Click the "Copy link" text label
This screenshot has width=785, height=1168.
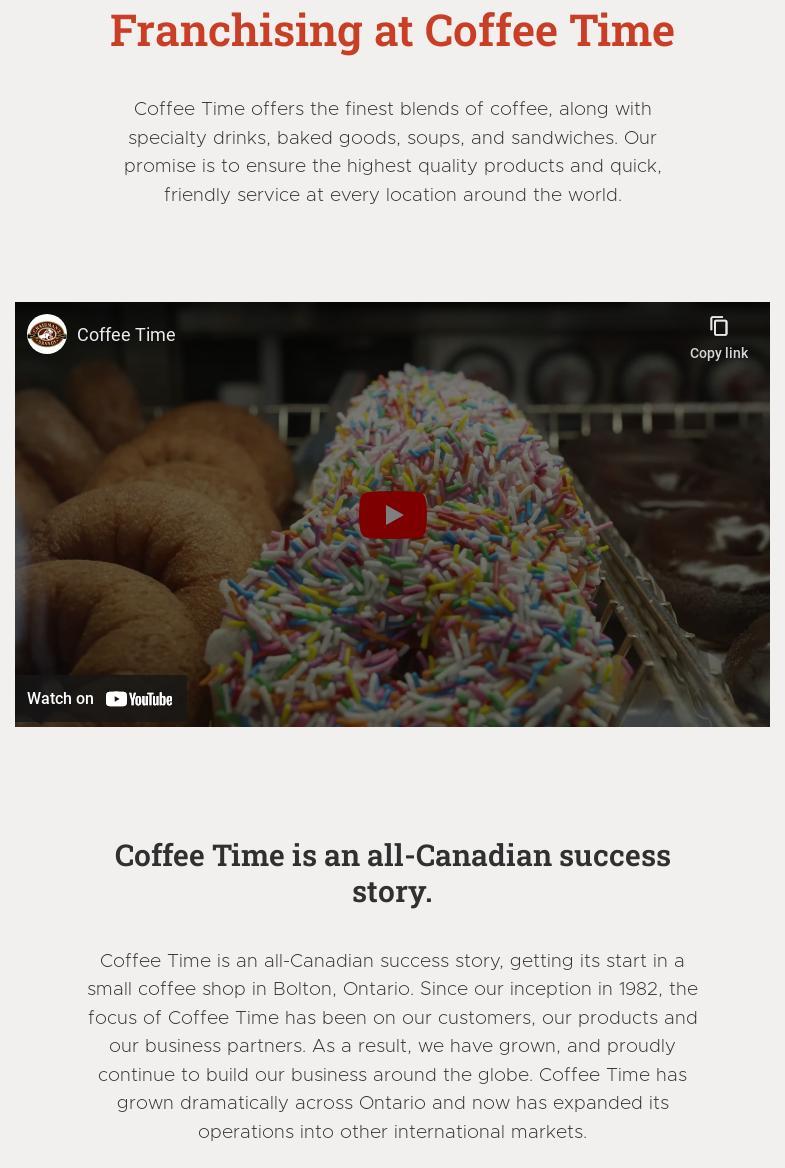pos(719,353)
